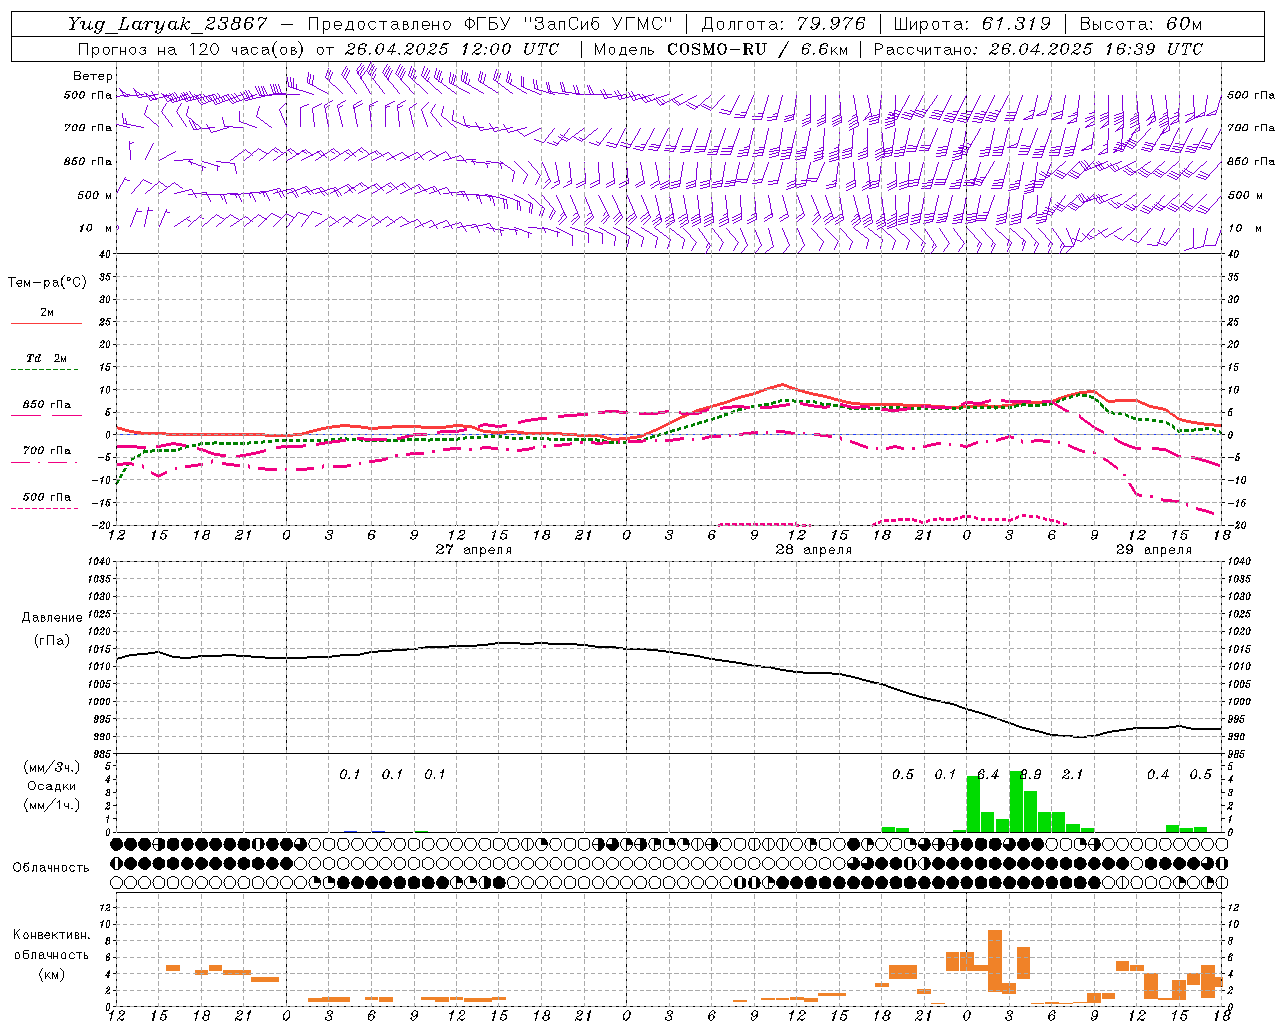
Task: Click the Широта: 61.319 value
Action: click(972, 24)
